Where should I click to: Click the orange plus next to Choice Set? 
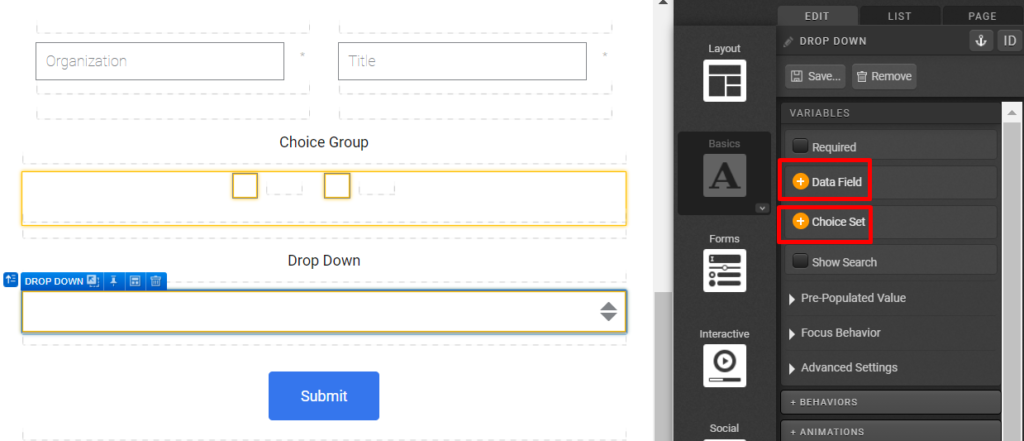800,222
